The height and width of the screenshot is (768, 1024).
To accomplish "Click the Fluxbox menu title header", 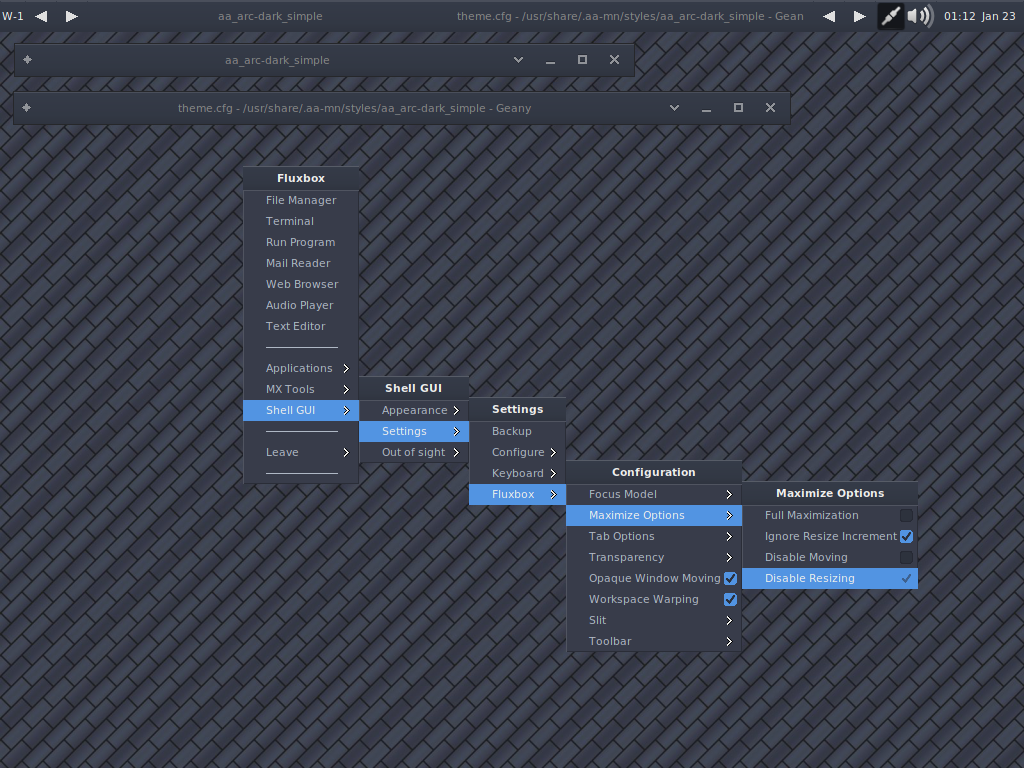I will point(301,178).
